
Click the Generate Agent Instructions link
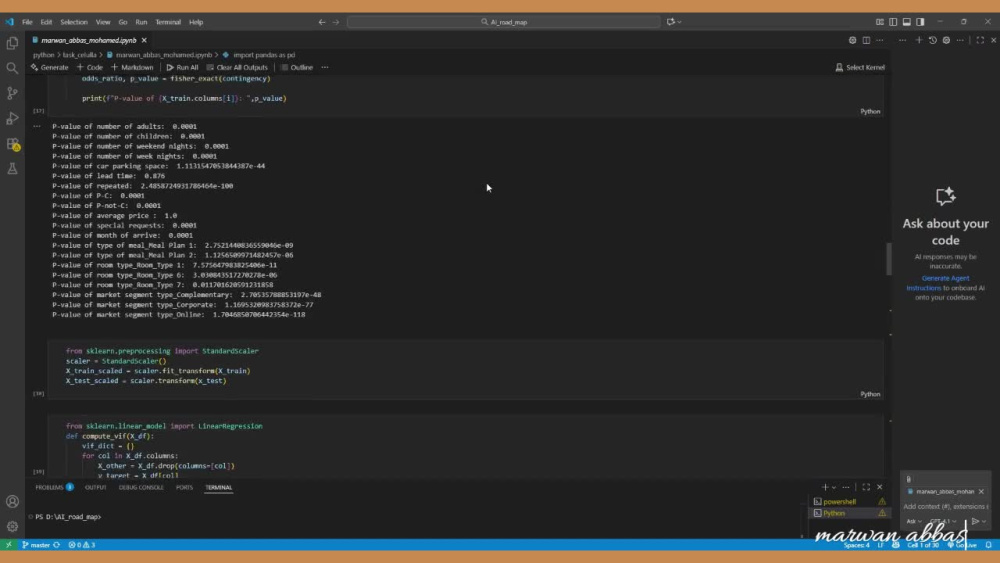pos(938,283)
